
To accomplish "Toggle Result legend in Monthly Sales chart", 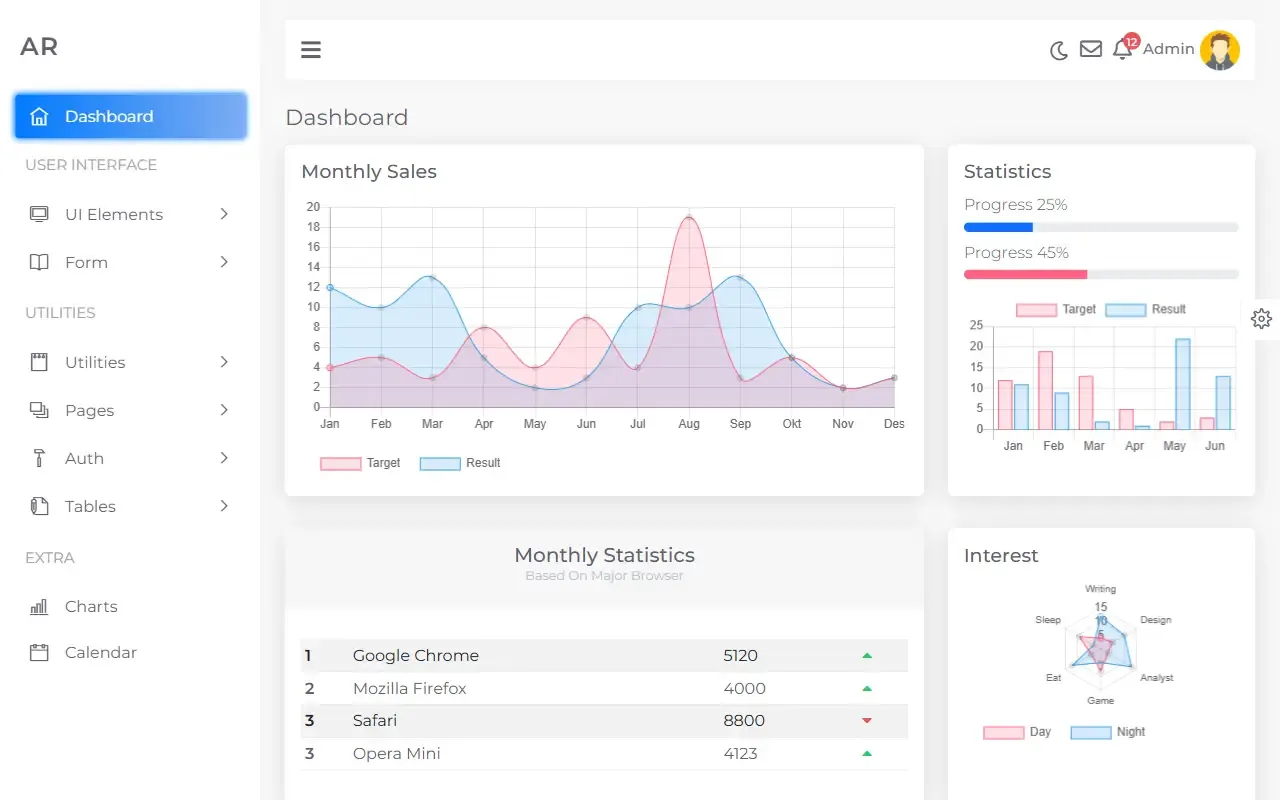I will (460, 463).
